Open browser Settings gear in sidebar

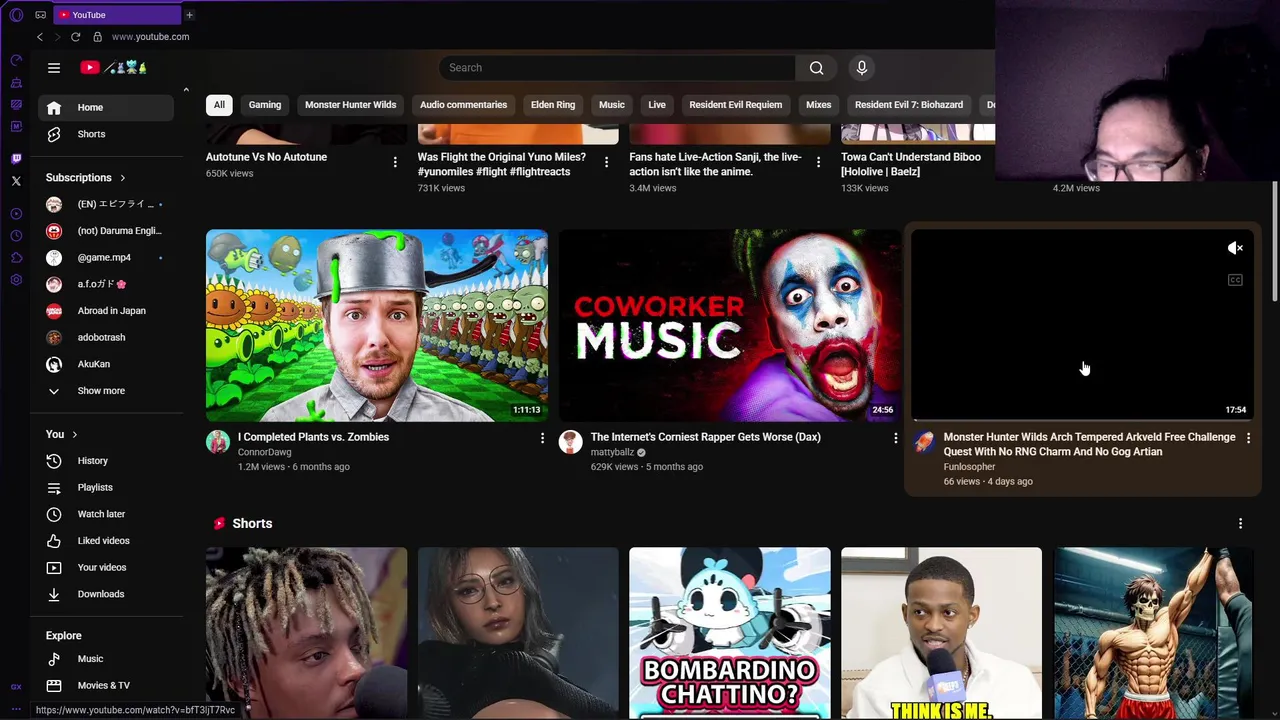tap(16, 280)
